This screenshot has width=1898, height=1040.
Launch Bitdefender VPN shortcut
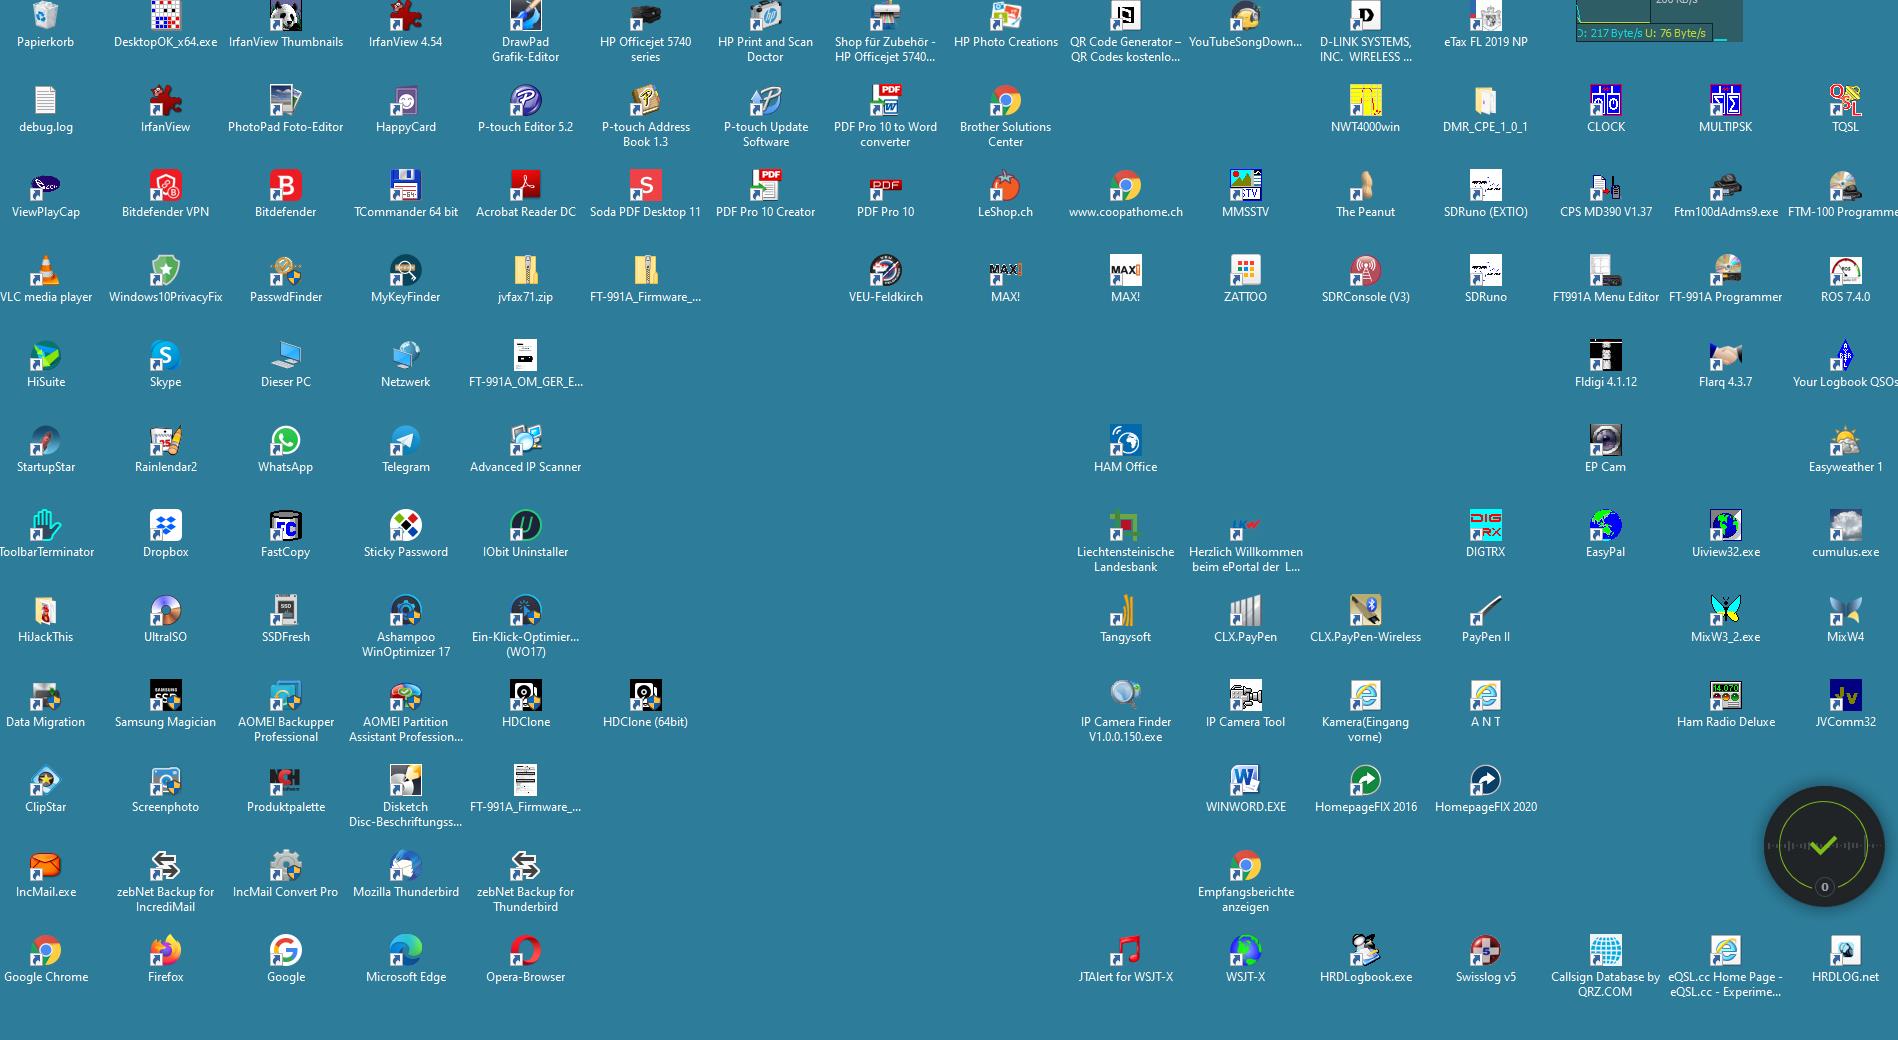click(166, 186)
